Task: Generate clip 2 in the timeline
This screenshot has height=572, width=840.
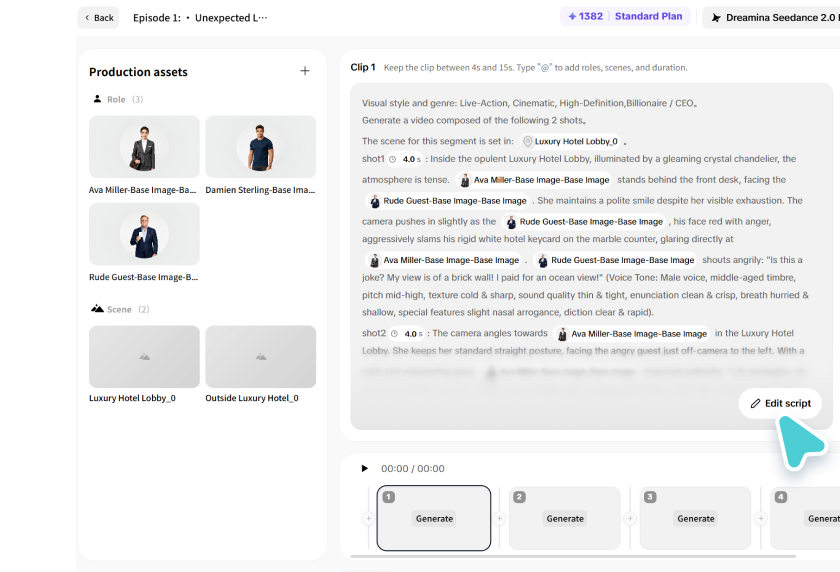Action: [565, 518]
